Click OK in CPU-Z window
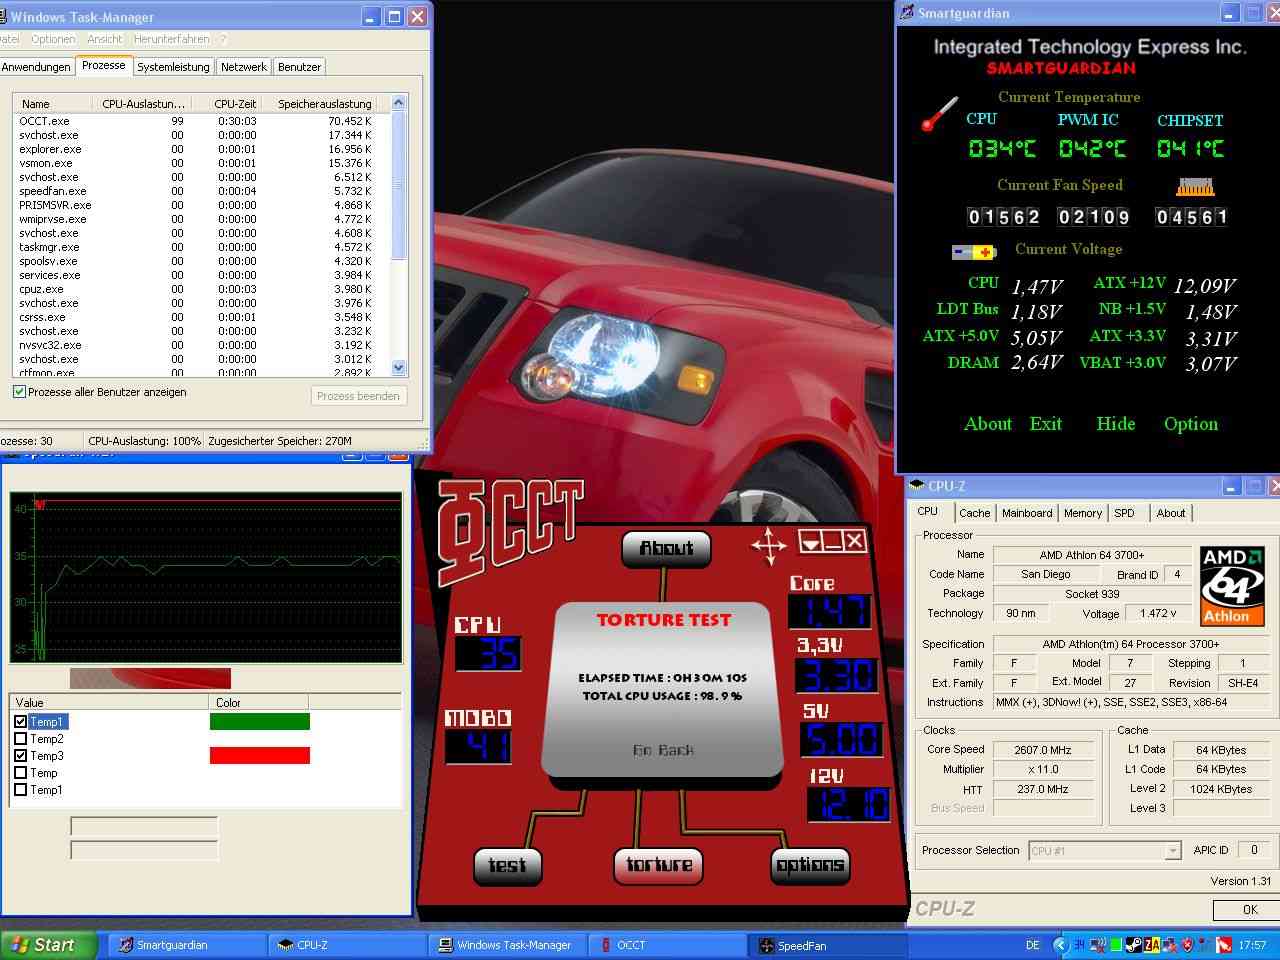 (1249, 910)
